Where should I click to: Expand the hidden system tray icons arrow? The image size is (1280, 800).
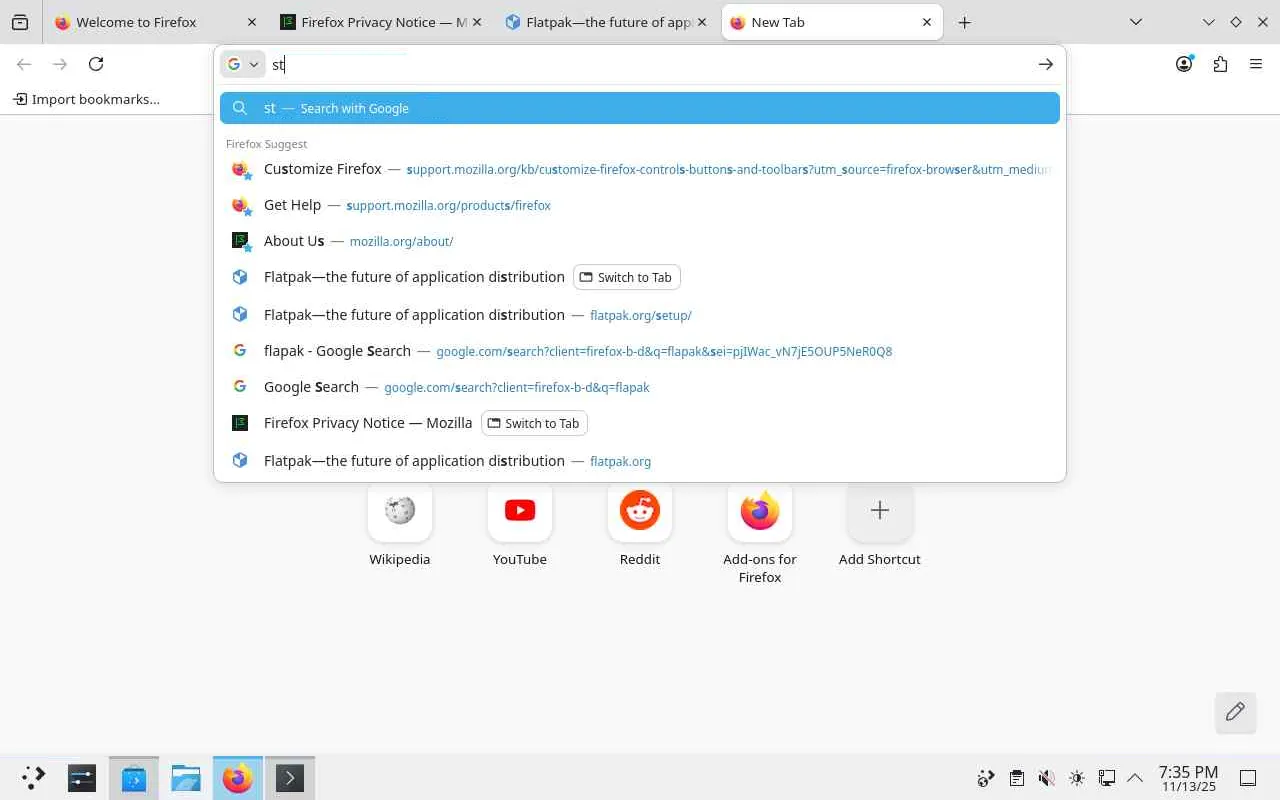click(1135, 778)
